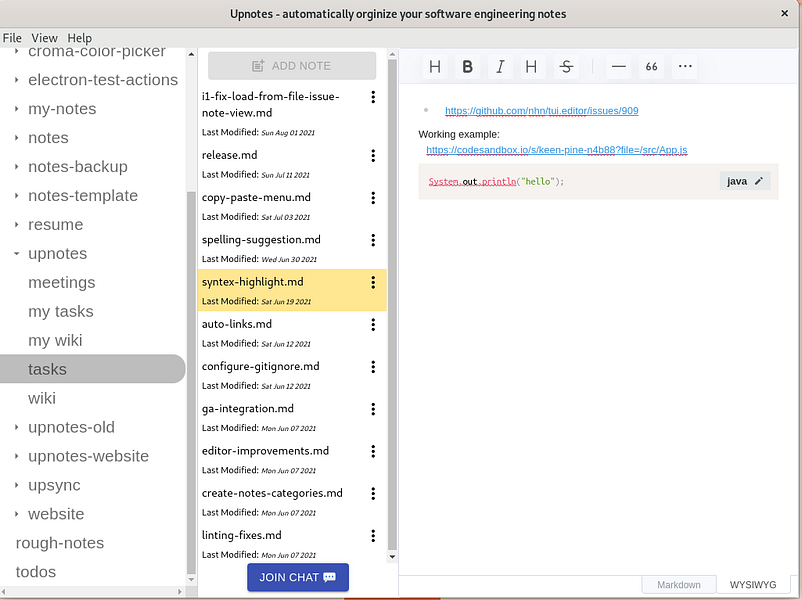Click the JOIN CHAT button
Screen dimensions: 802x600
(298, 577)
